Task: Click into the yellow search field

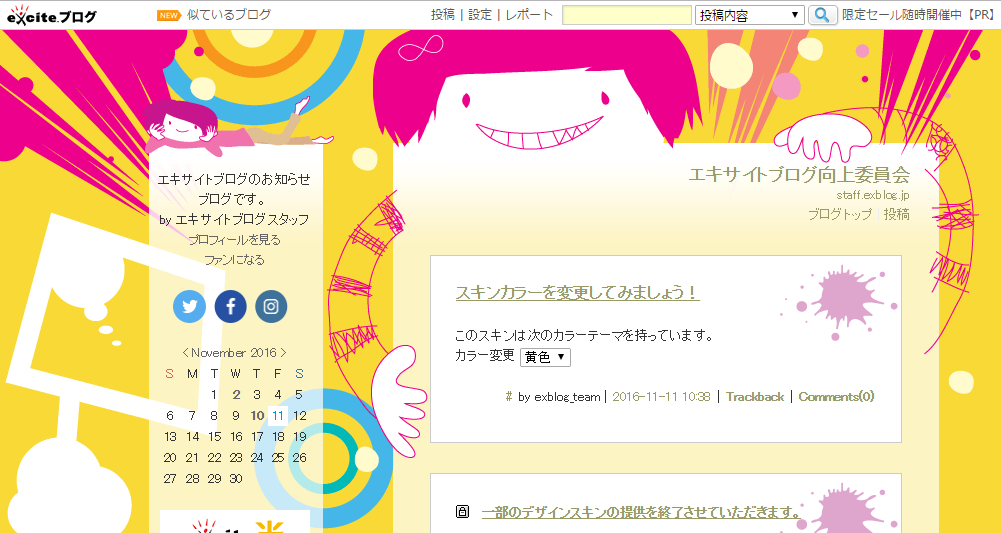Action: click(x=627, y=15)
